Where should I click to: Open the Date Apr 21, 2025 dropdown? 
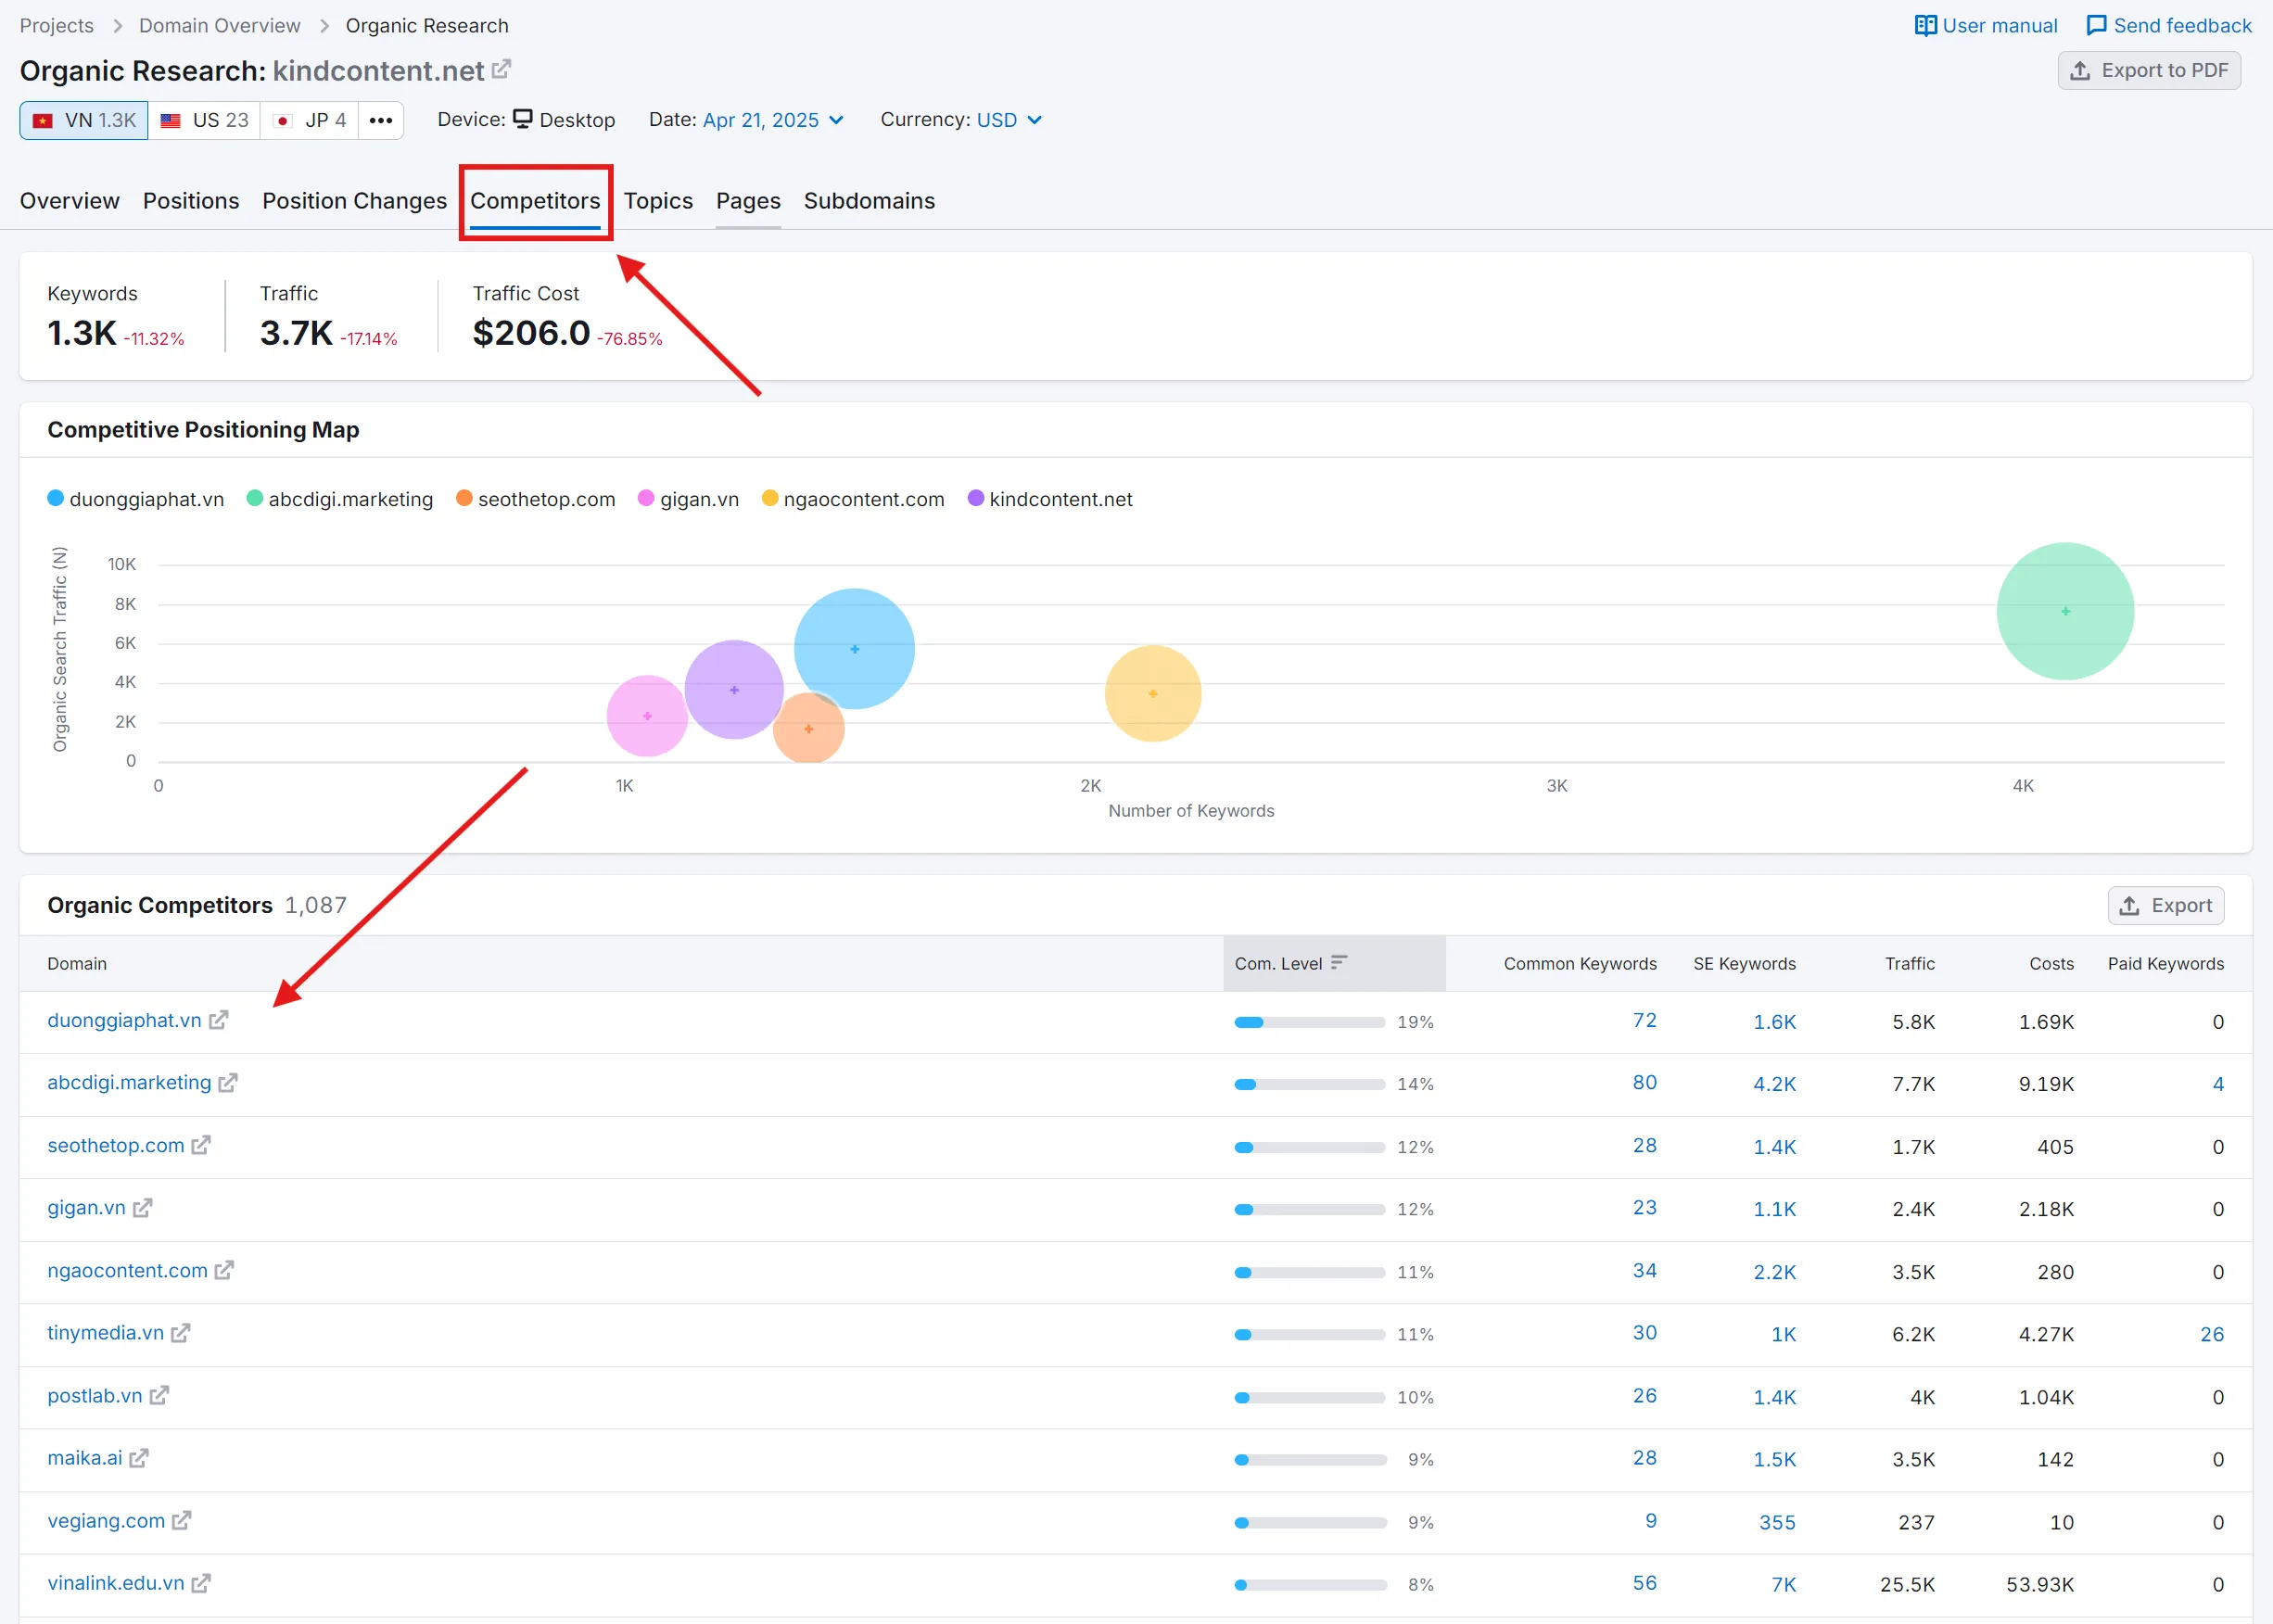click(773, 120)
